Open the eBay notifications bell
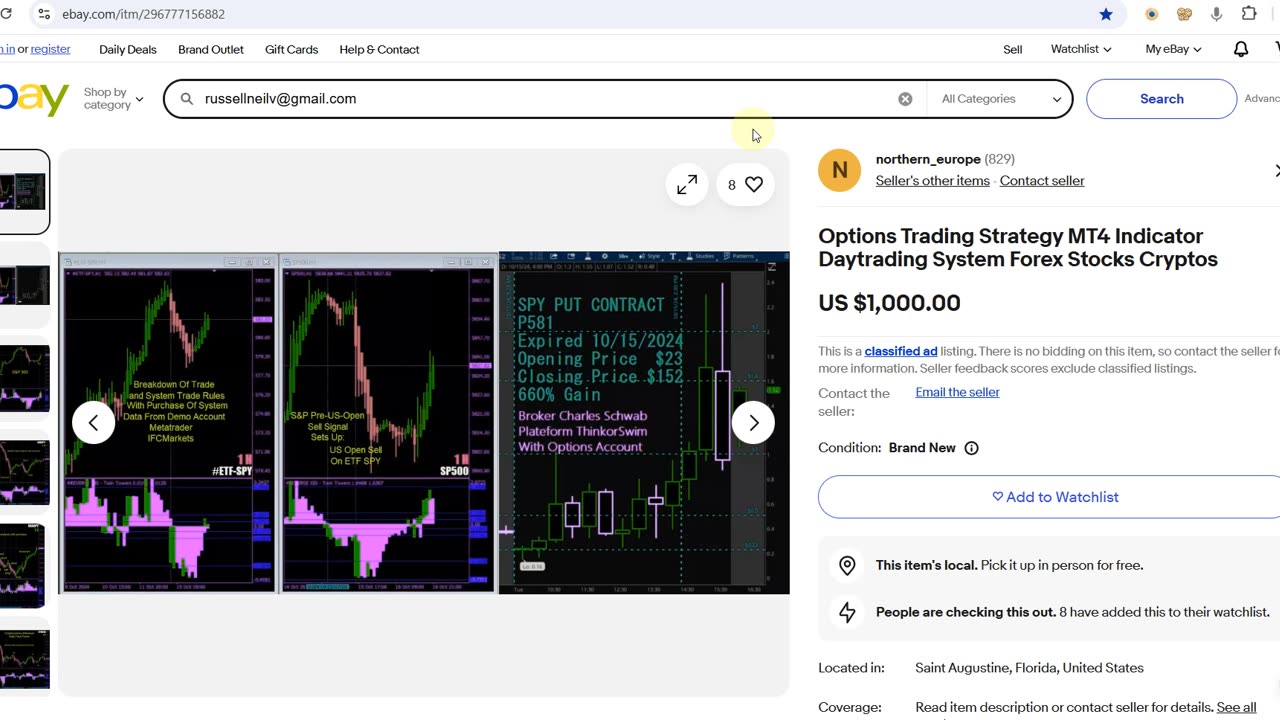Screen dimensions: 1280x720 point(1241,49)
